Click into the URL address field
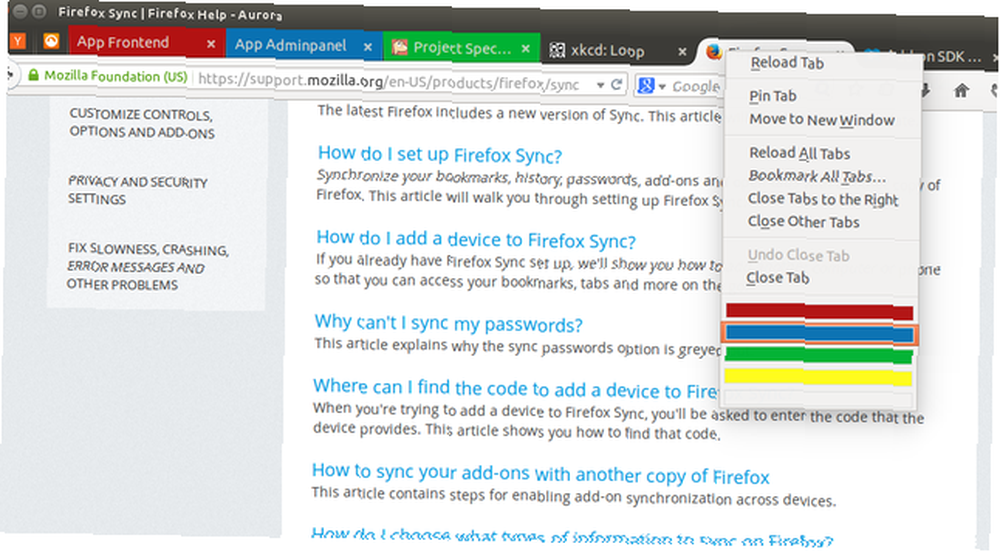This screenshot has width=1000, height=552. coord(388,82)
